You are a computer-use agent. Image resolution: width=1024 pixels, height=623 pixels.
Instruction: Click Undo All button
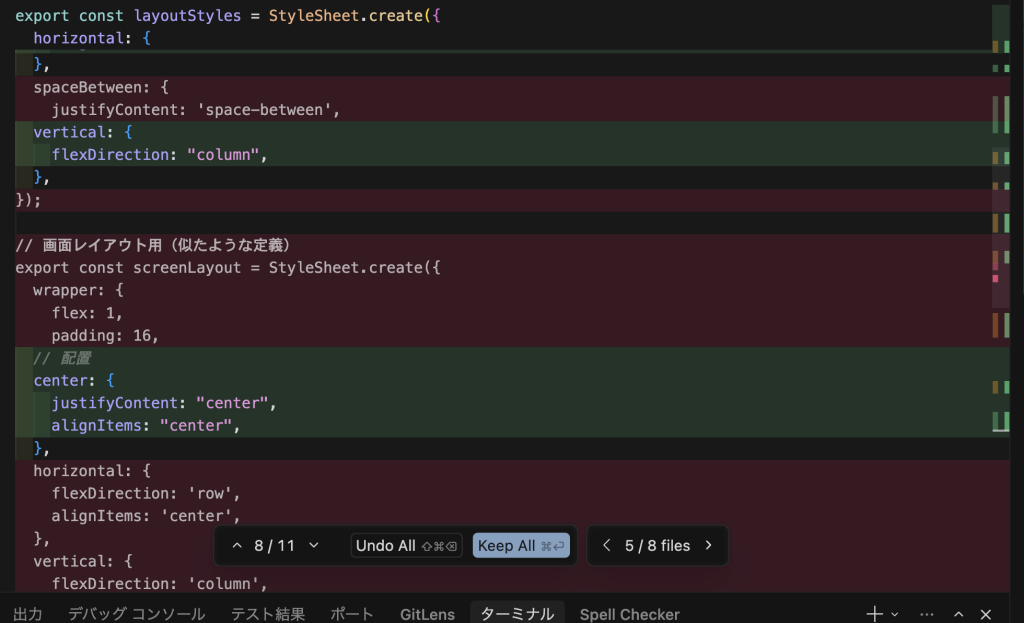(406, 546)
